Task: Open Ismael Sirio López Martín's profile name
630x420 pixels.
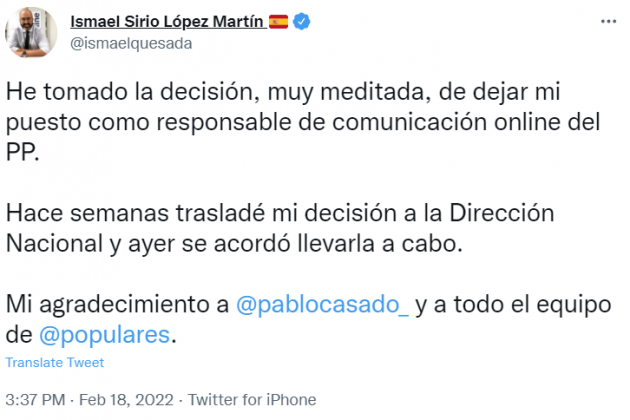Action: coord(167,23)
